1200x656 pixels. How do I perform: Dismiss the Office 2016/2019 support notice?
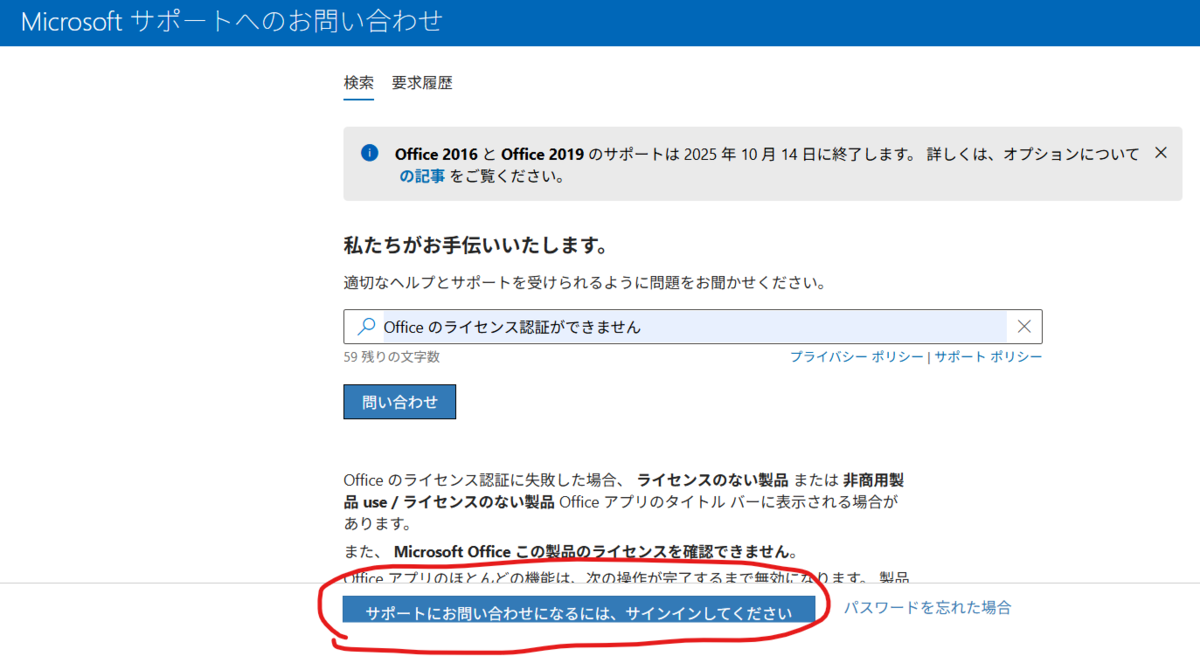coord(1161,153)
